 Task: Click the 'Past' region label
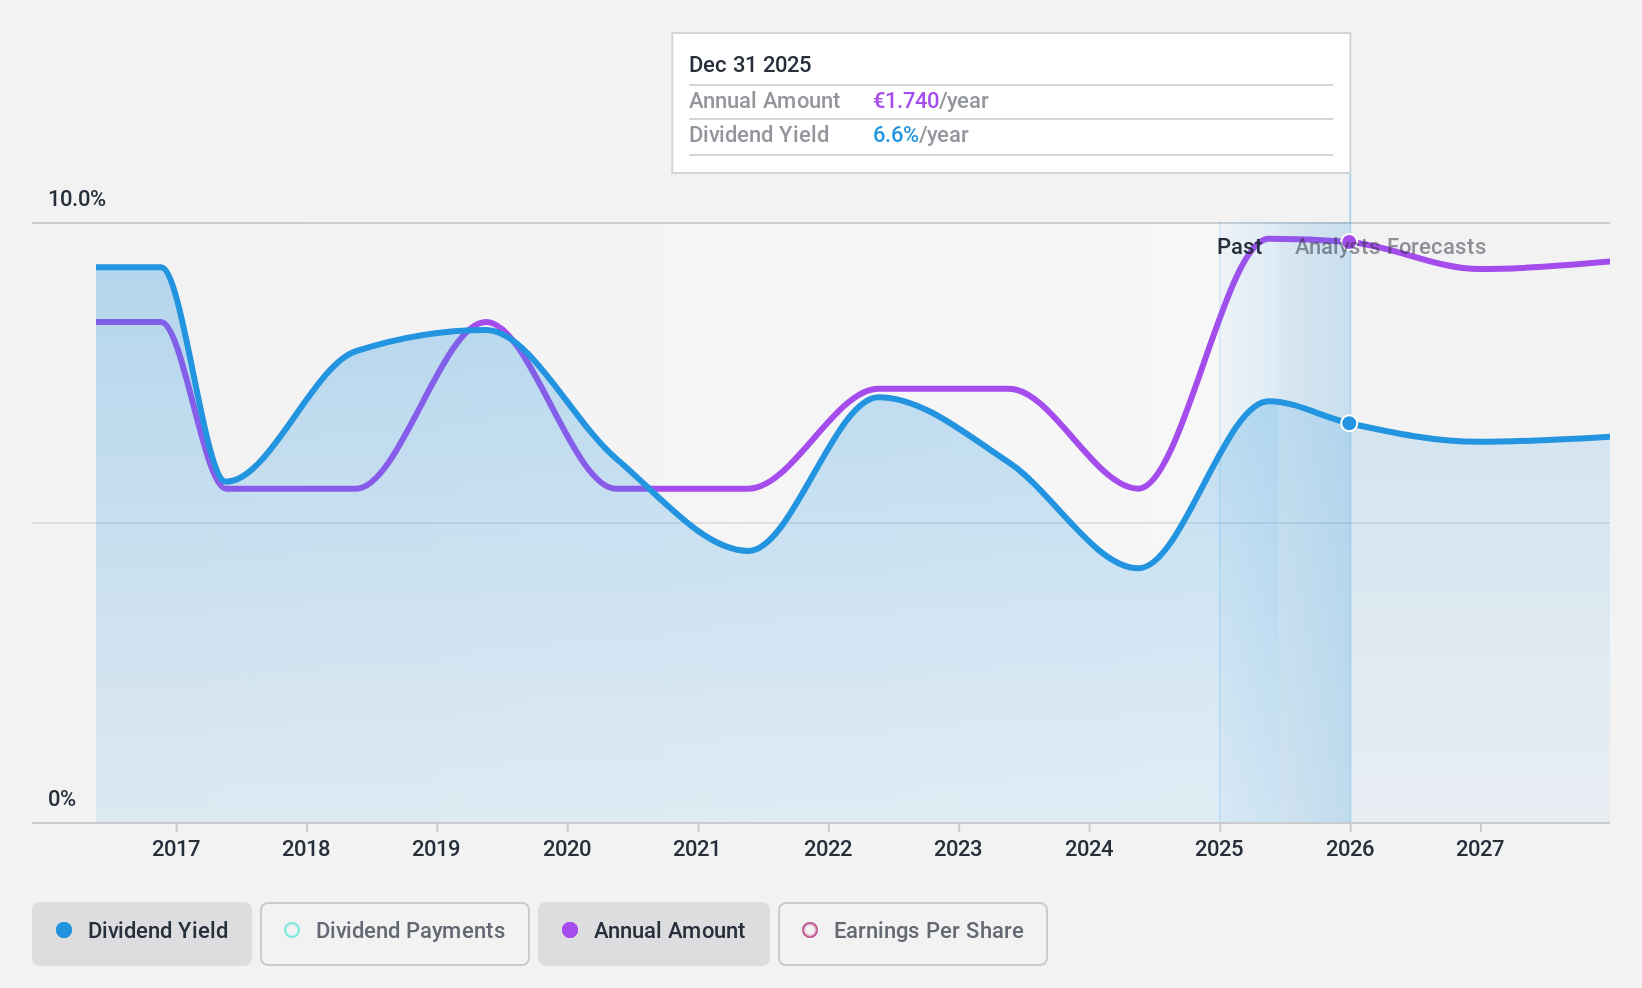coord(1239,247)
